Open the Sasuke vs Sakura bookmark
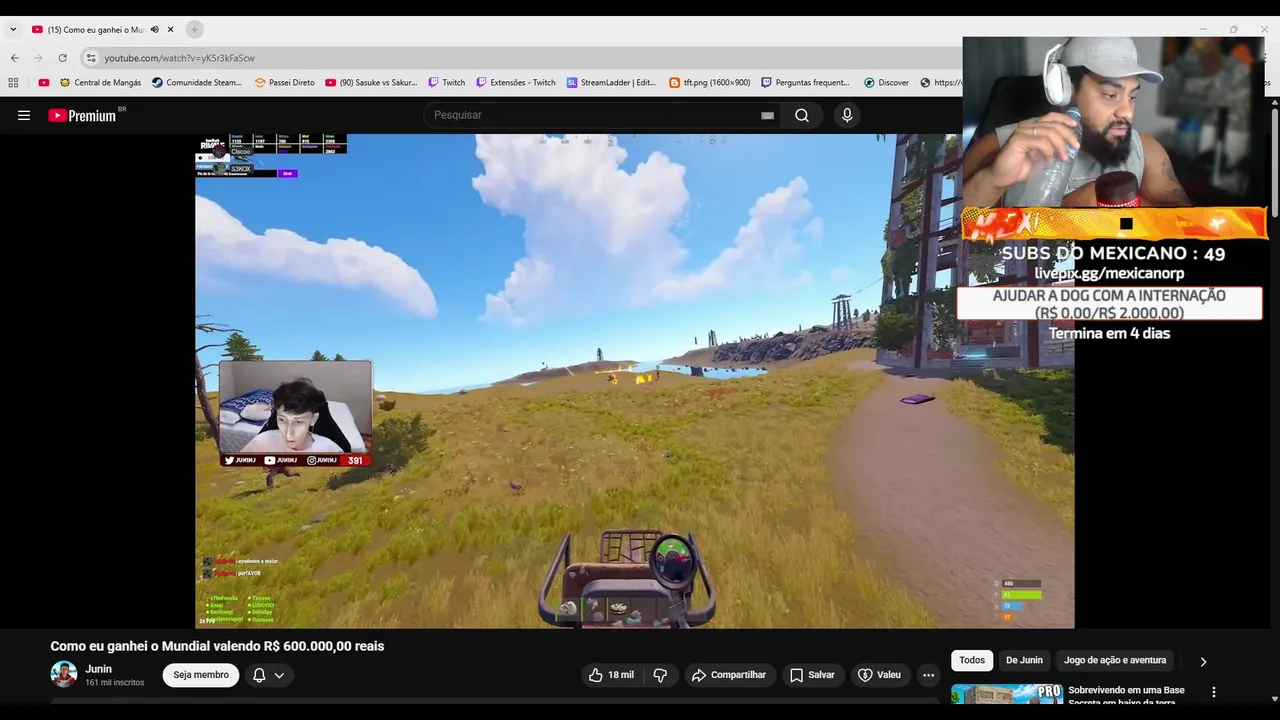This screenshot has height=720, width=1280. pos(371,83)
